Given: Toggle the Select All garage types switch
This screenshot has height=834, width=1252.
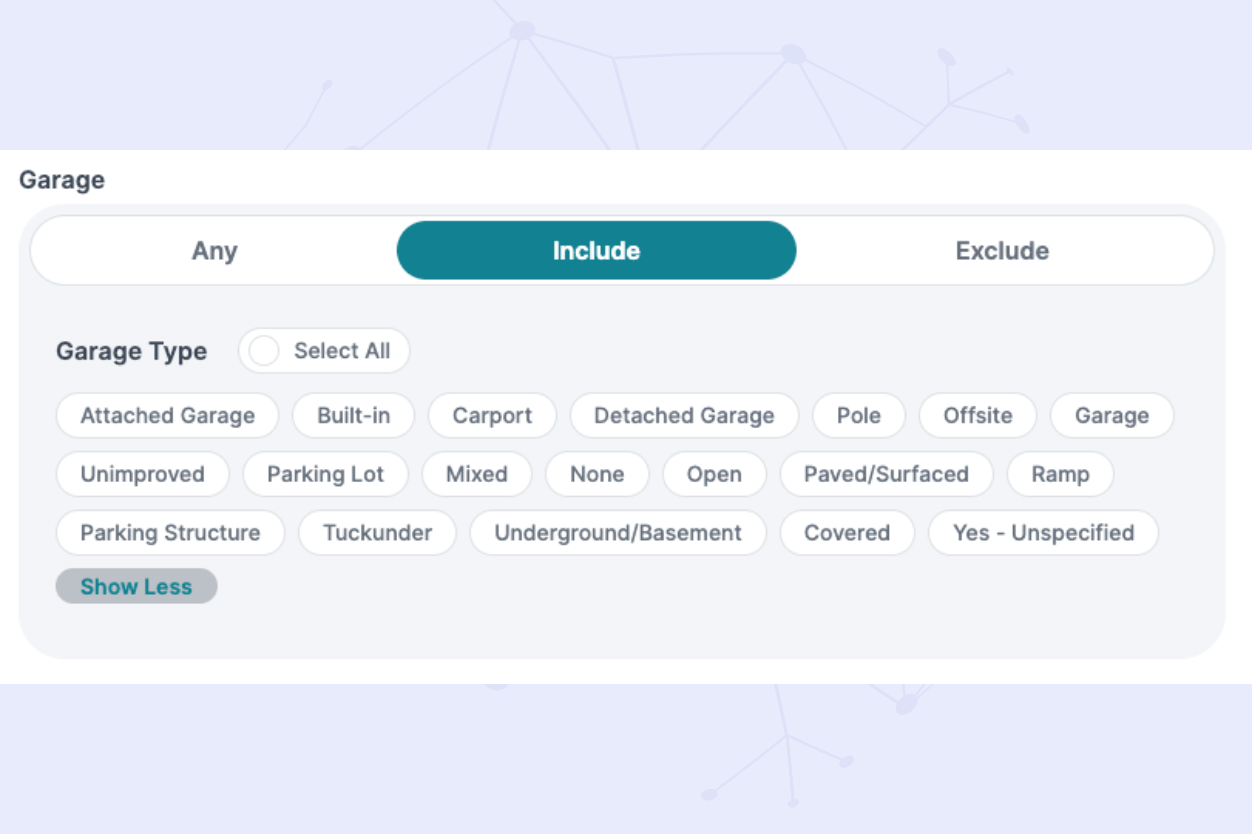Looking at the screenshot, I should tap(265, 351).
